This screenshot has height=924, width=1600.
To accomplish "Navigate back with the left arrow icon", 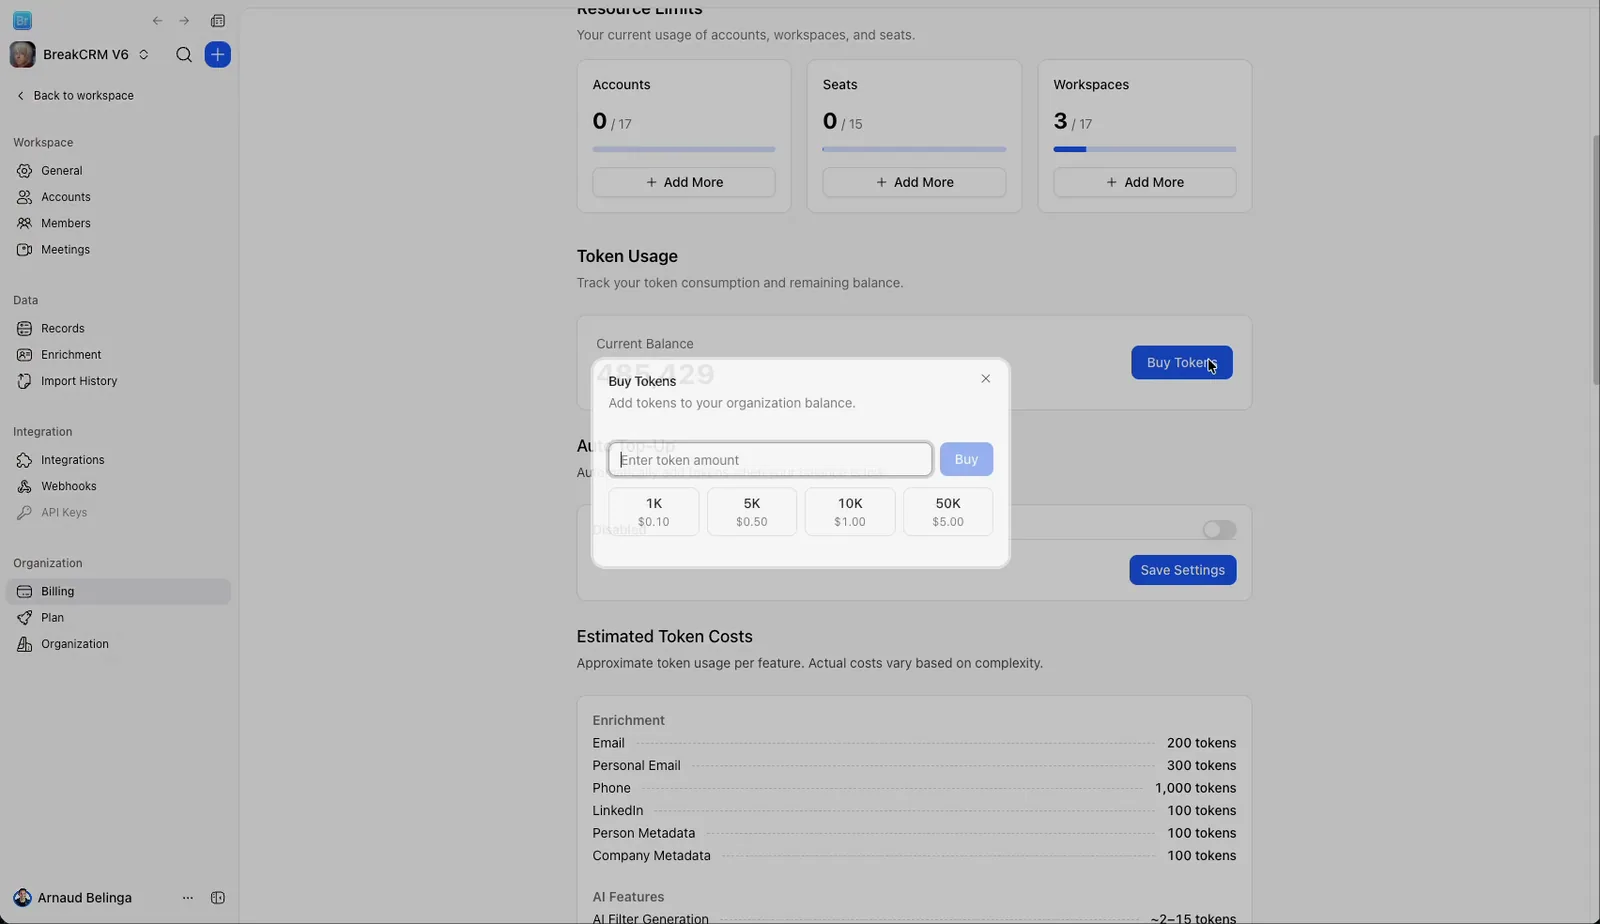I will tap(157, 21).
